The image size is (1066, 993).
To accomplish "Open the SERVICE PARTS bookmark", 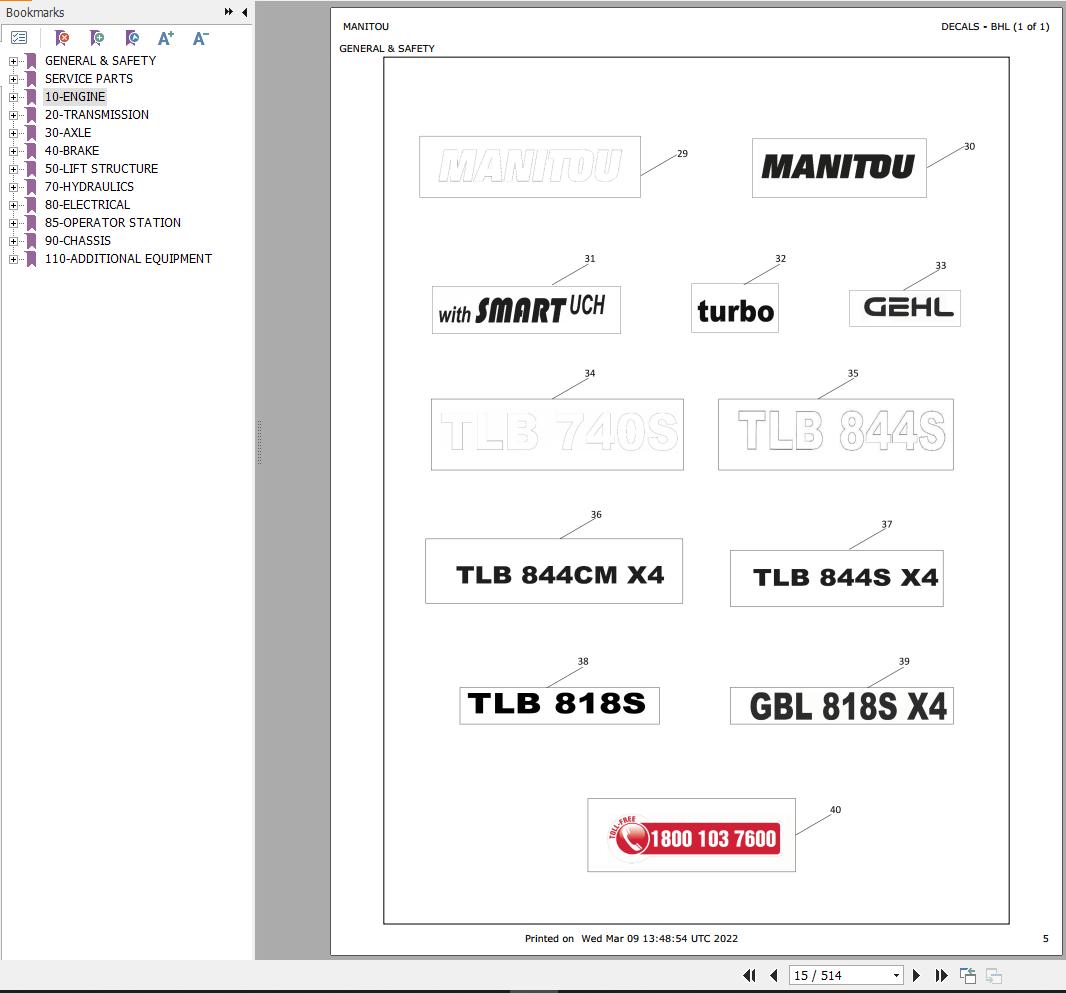I will click(x=88, y=78).
